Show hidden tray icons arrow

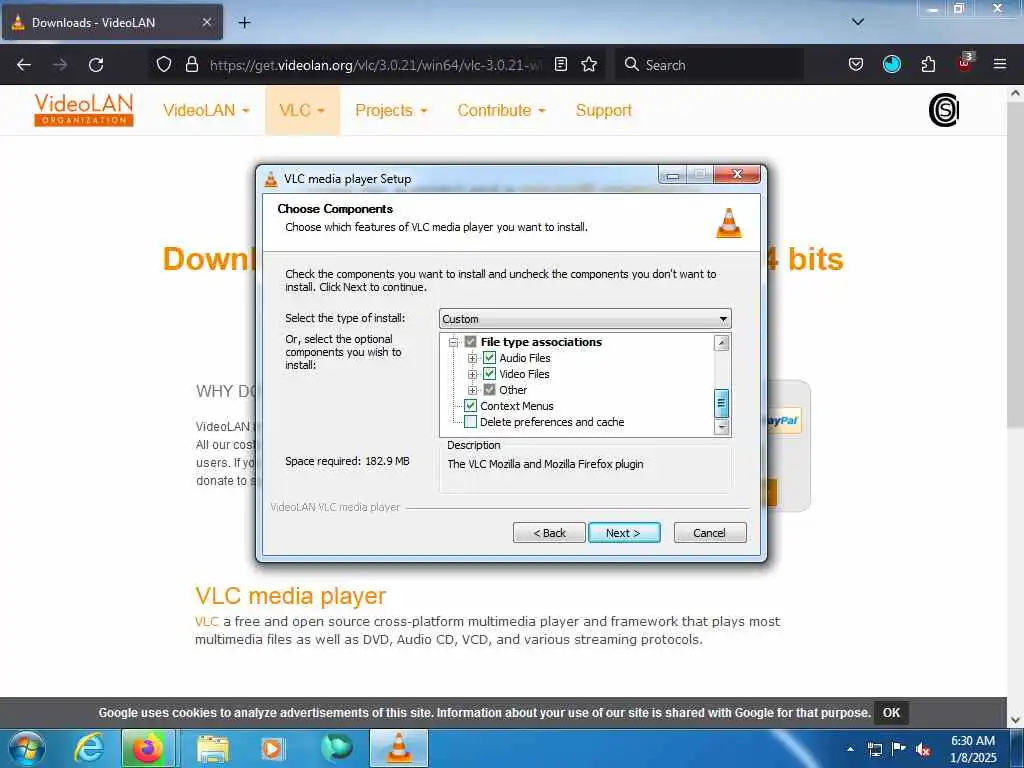[850, 749]
